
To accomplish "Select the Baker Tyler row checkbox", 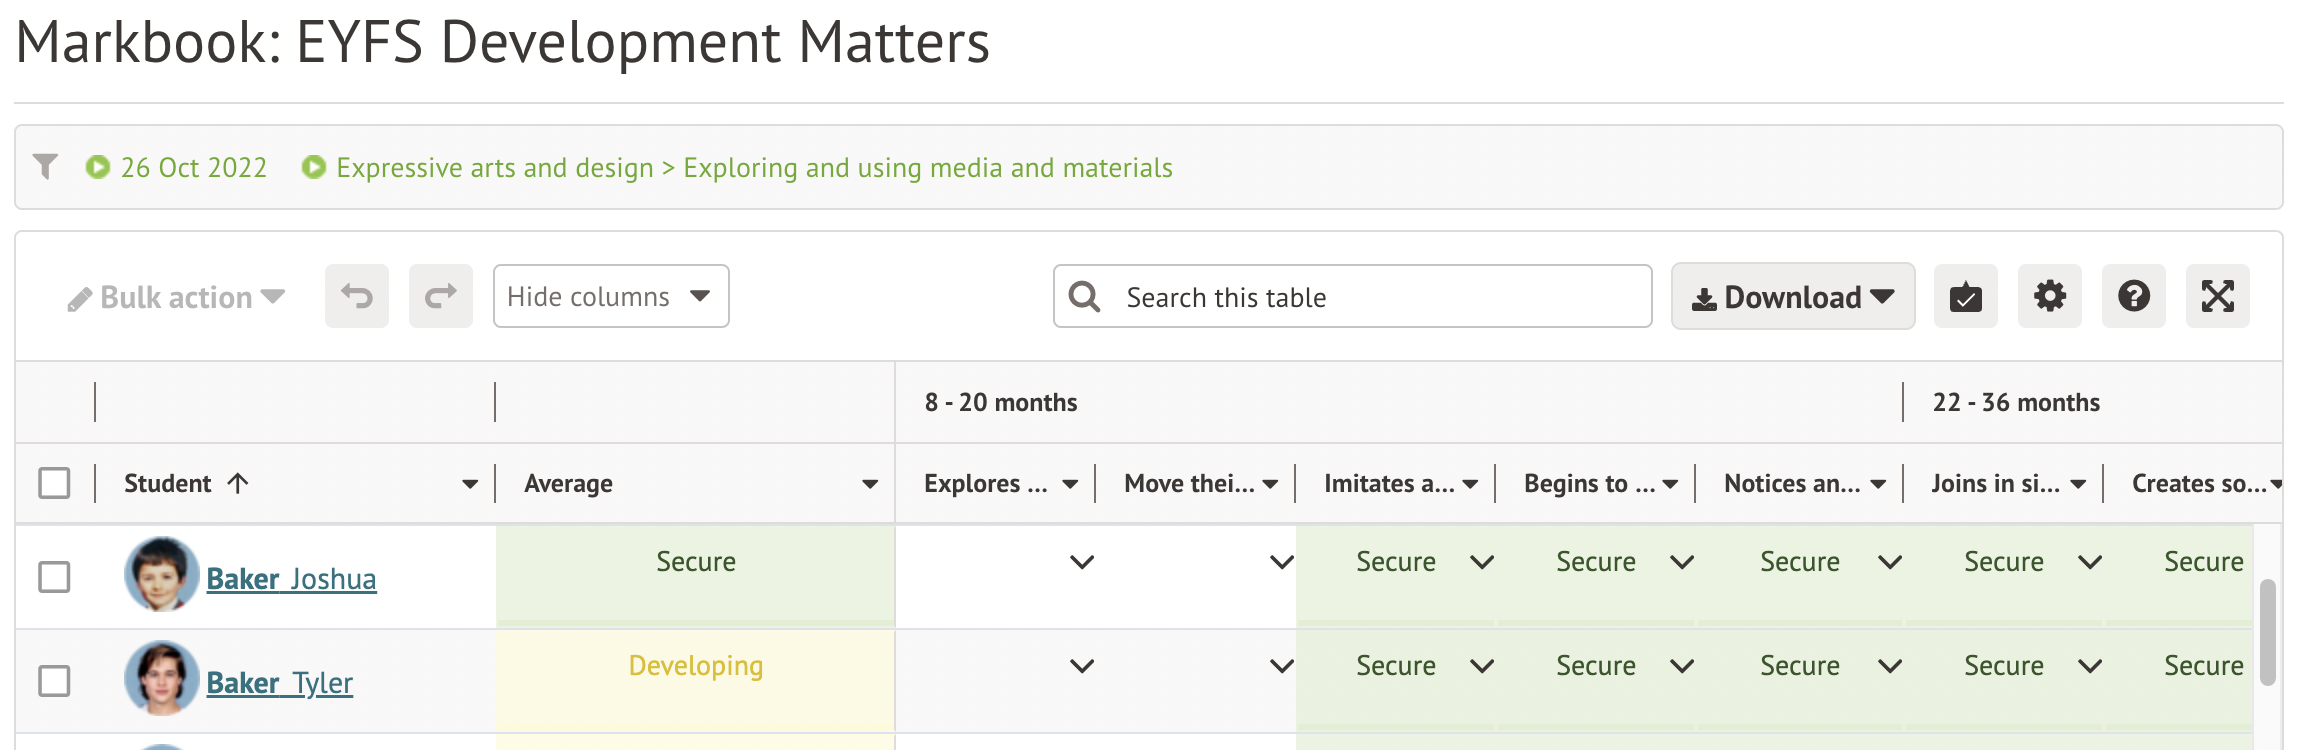I will (54, 681).
